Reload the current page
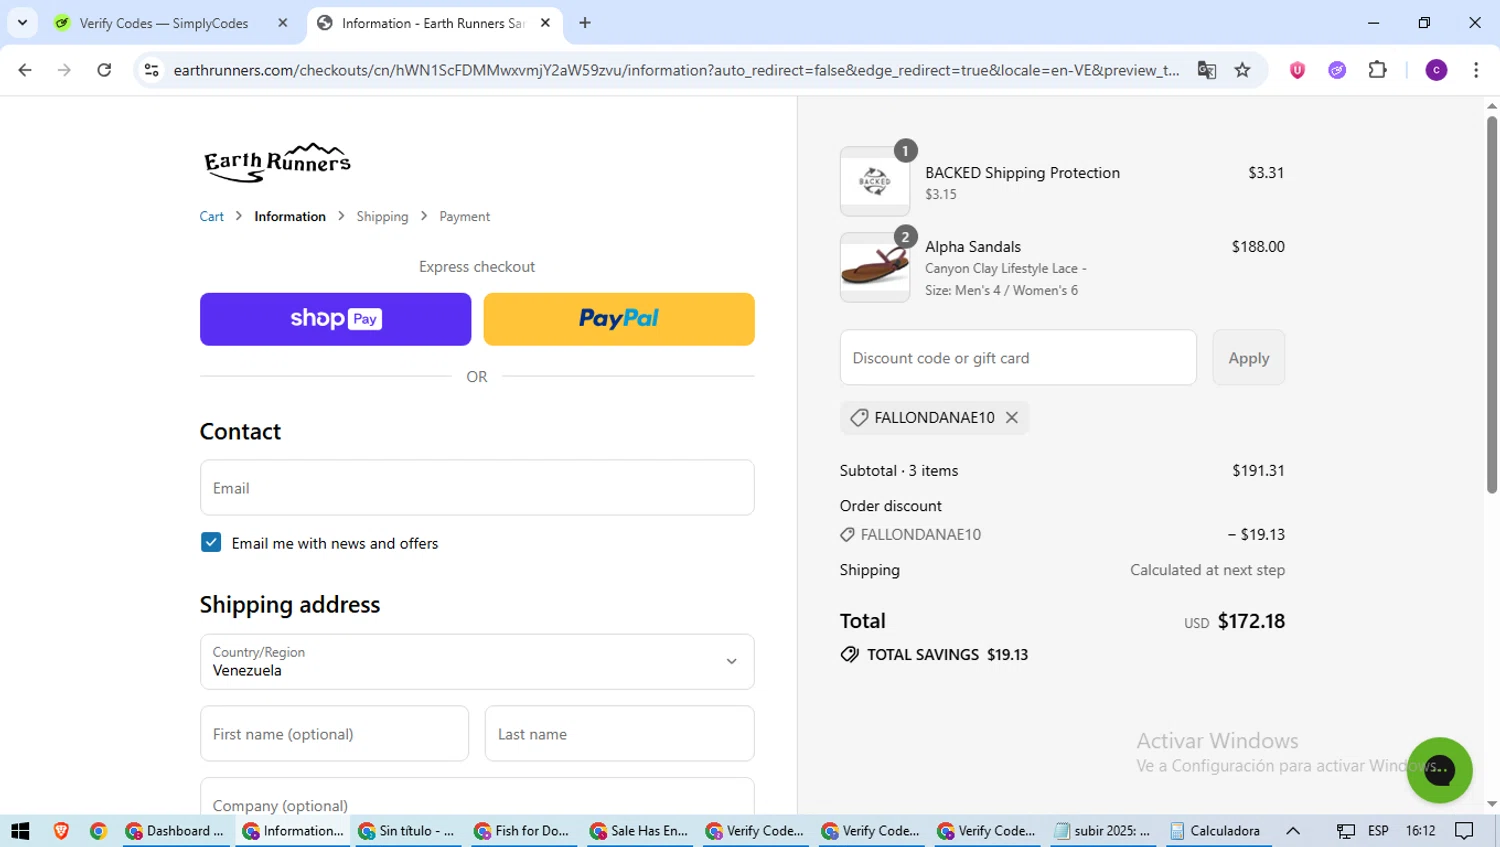Image resolution: width=1500 pixels, height=847 pixels. click(104, 70)
